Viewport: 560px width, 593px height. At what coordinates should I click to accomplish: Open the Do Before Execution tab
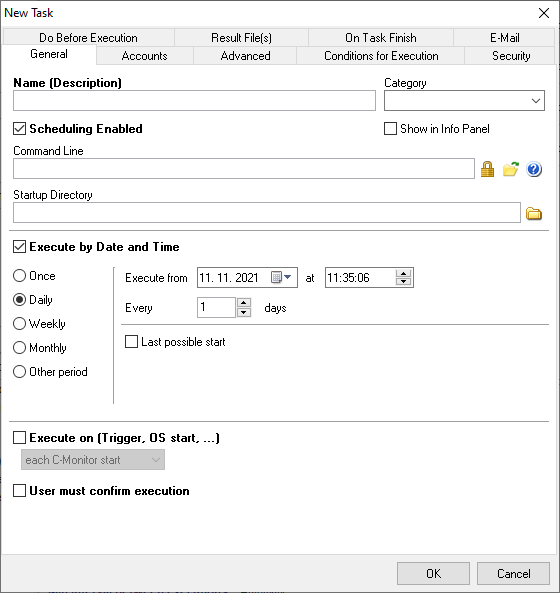88,38
